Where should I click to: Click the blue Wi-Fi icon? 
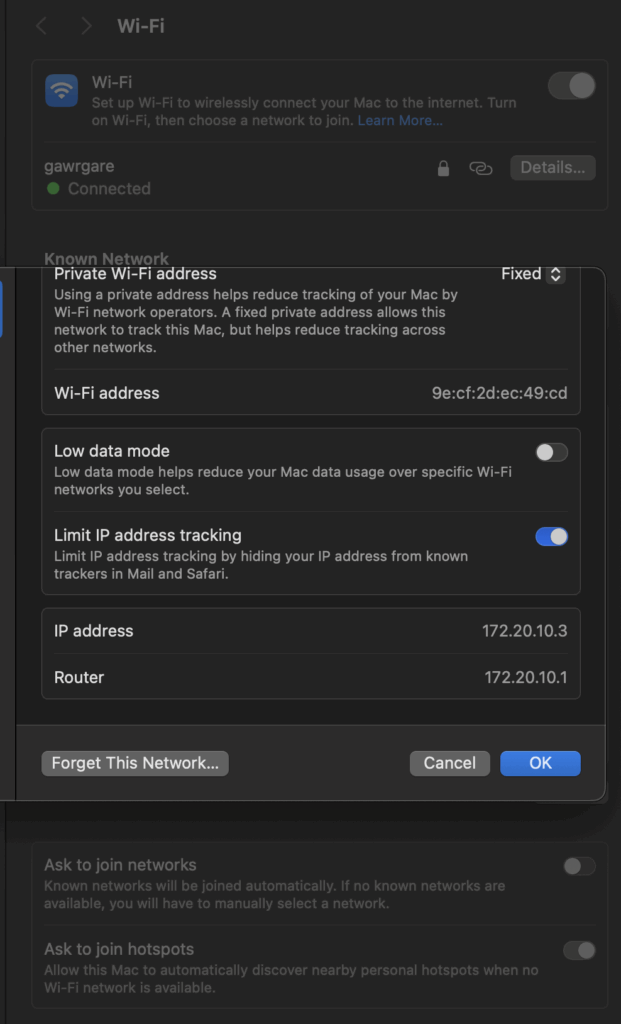point(62,91)
